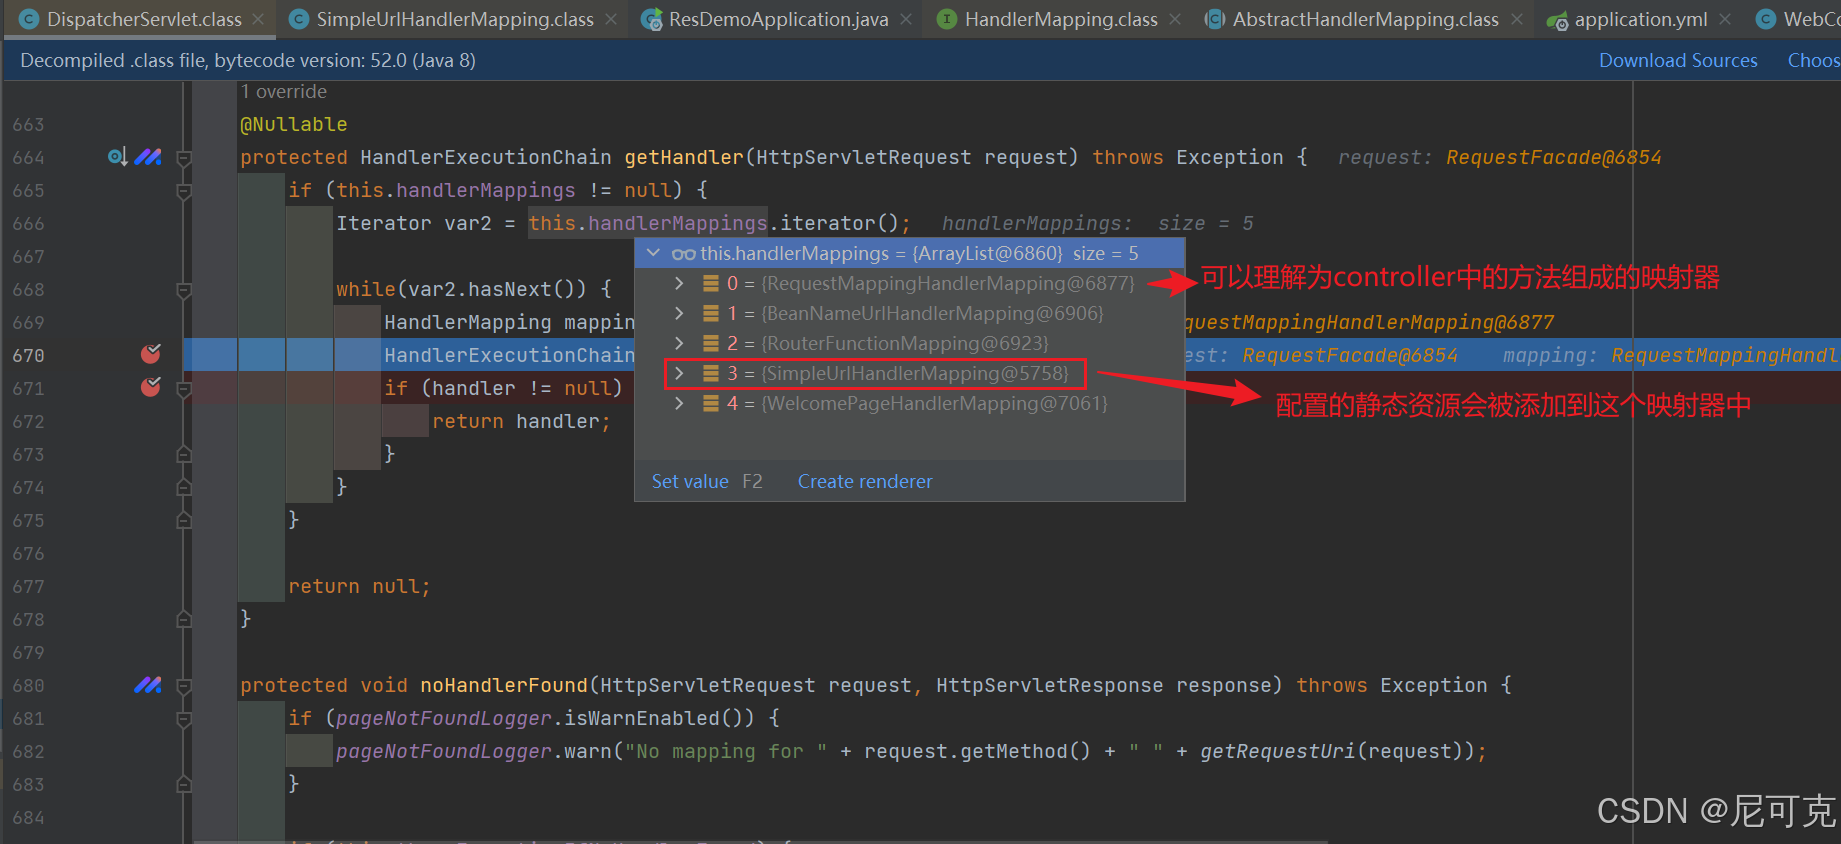Close the AbstractHandlerMapping.class tab
1841x844 pixels.
1517,19
